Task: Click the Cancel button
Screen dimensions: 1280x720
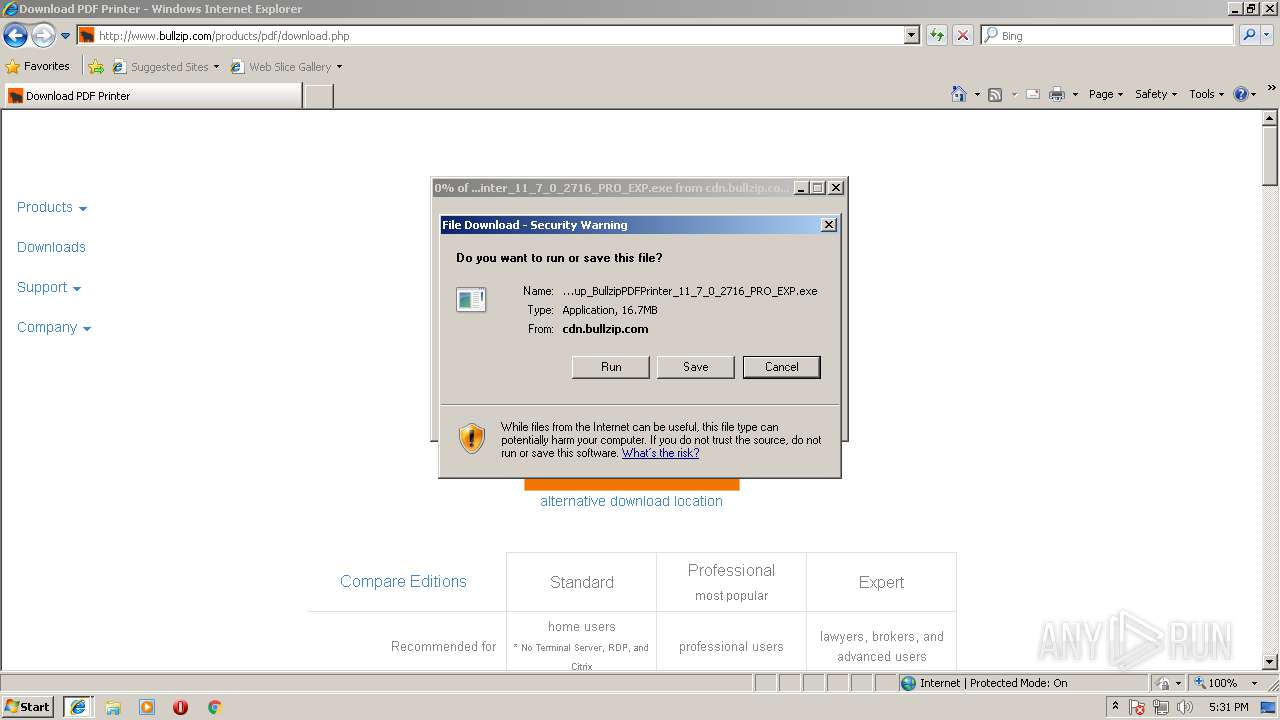Action: (782, 367)
